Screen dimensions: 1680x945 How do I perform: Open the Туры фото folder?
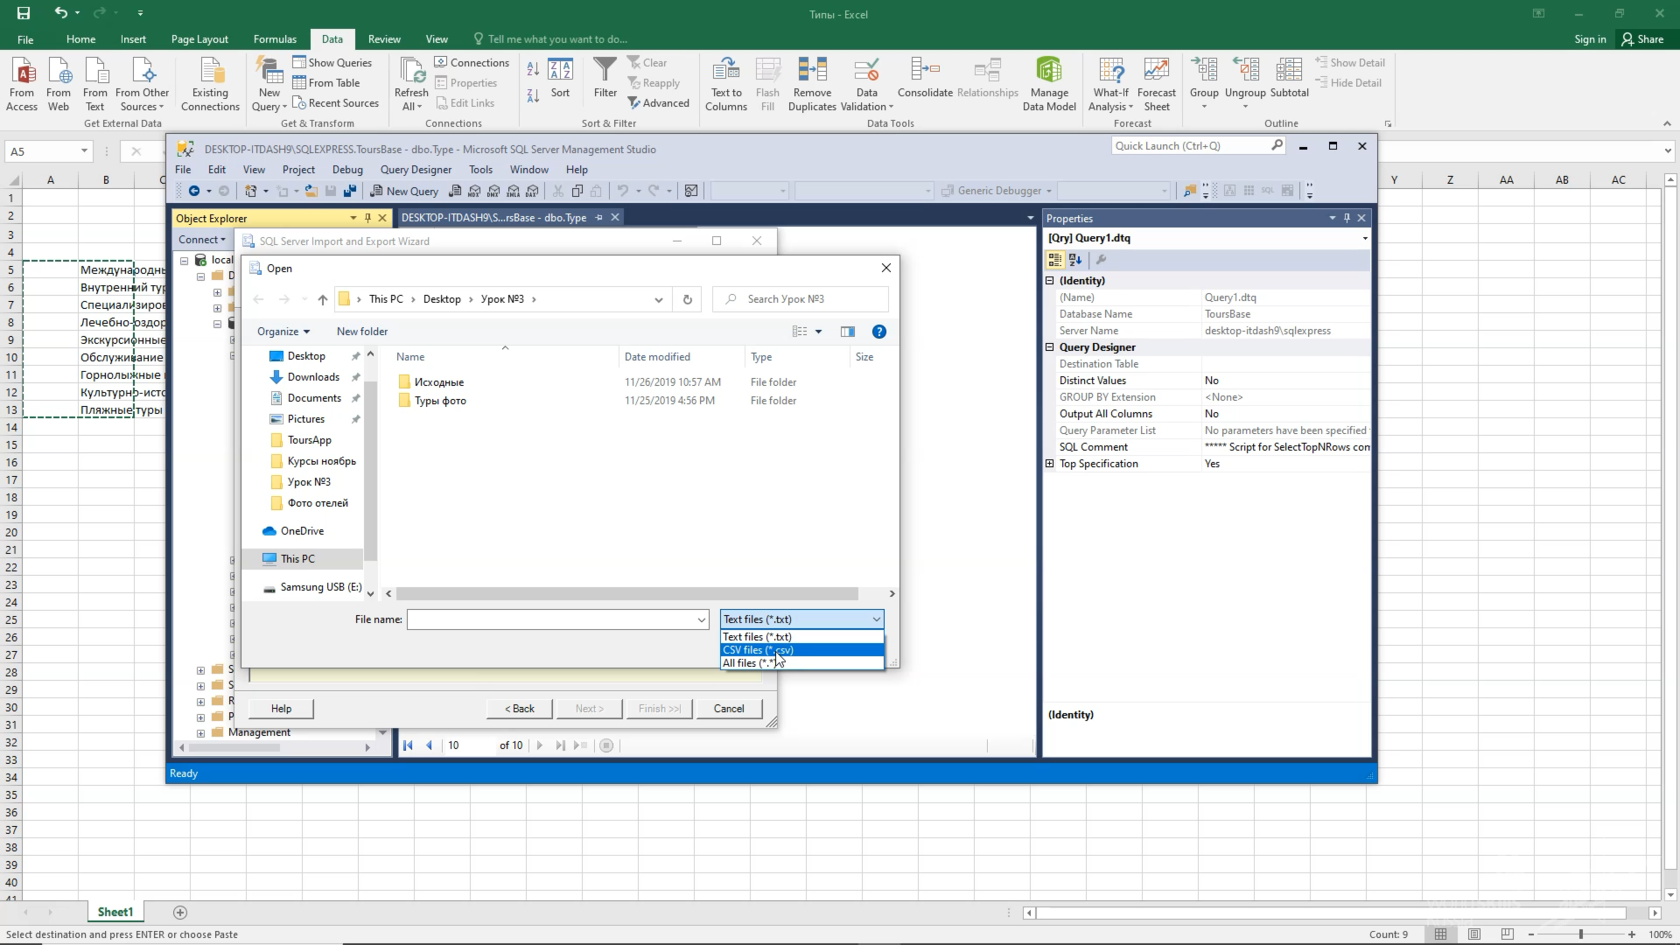440,400
